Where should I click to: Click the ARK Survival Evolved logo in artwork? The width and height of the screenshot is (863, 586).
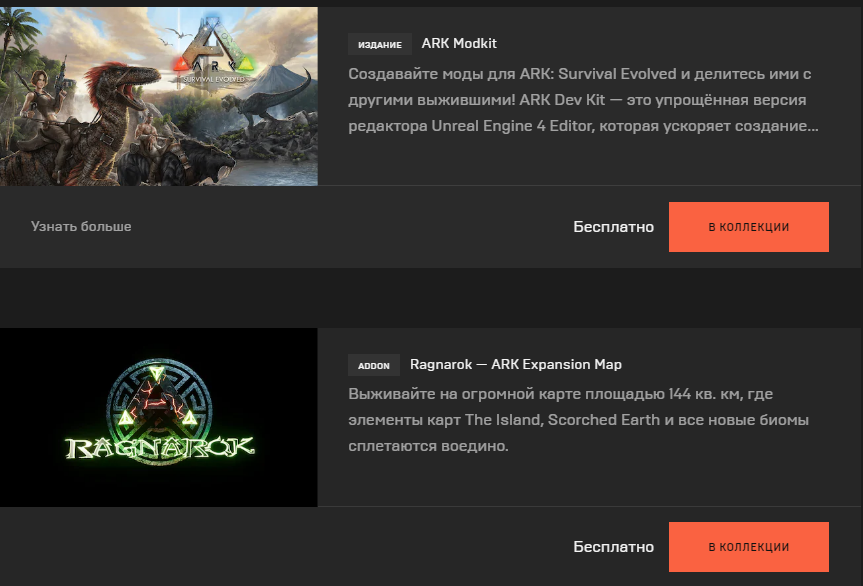coord(214,55)
